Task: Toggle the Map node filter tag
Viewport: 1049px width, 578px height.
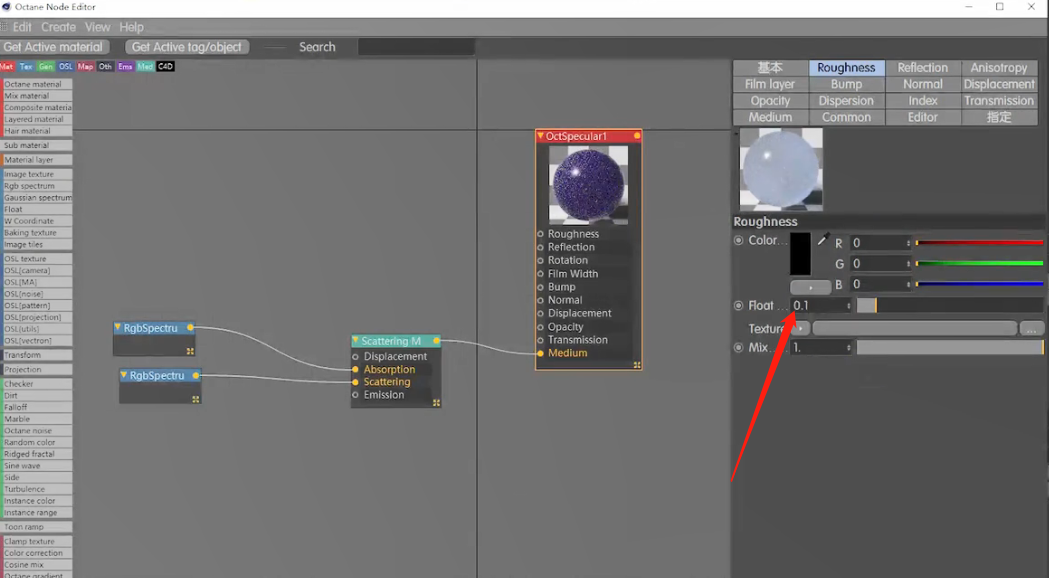Action: point(86,66)
